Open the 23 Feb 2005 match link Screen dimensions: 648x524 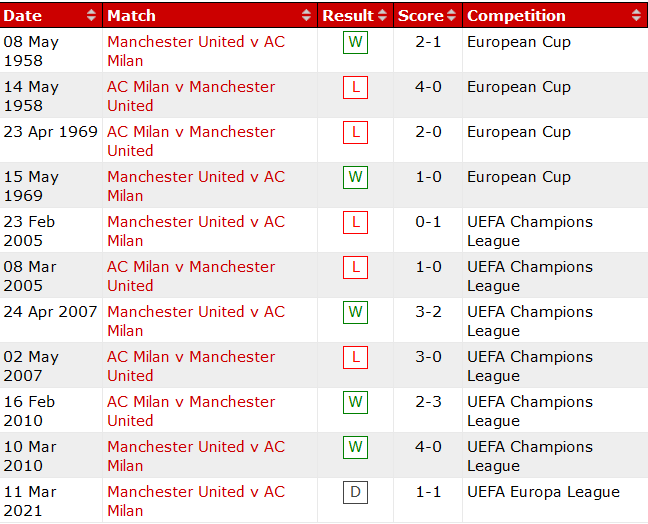point(195,222)
